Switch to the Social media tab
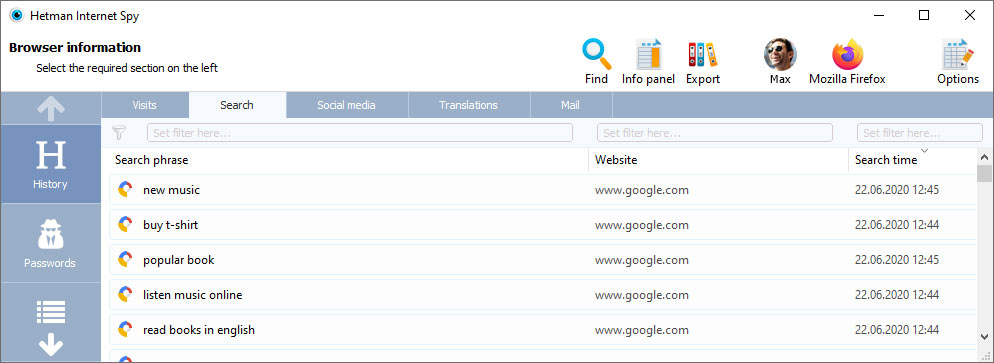The height and width of the screenshot is (363, 994). click(346, 105)
